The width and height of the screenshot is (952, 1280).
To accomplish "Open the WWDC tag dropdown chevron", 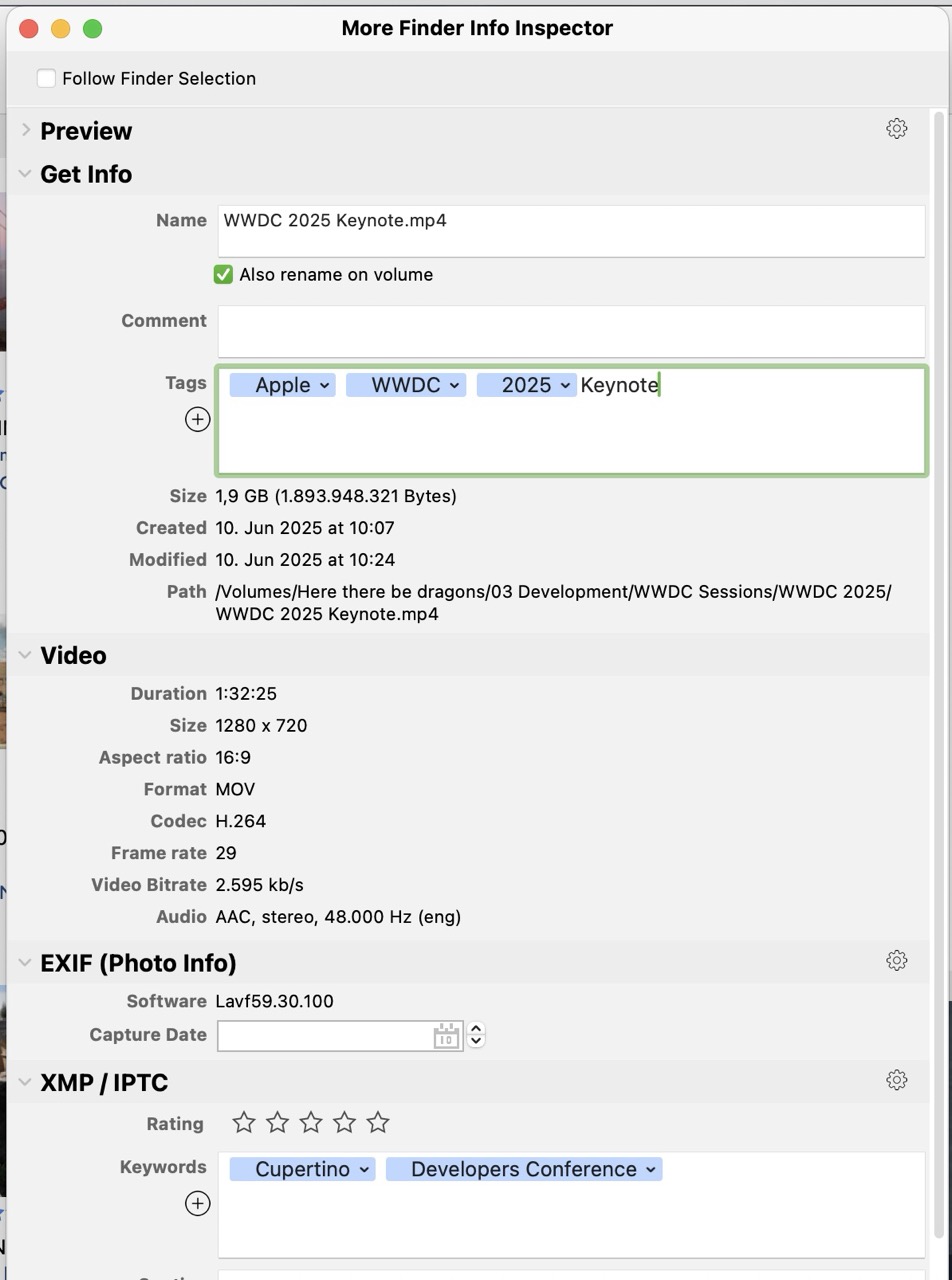I will (x=456, y=384).
